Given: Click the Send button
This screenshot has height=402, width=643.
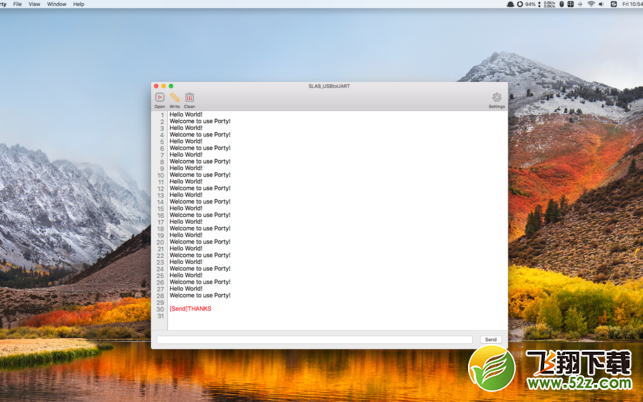Looking at the screenshot, I should tap(491, 340).
